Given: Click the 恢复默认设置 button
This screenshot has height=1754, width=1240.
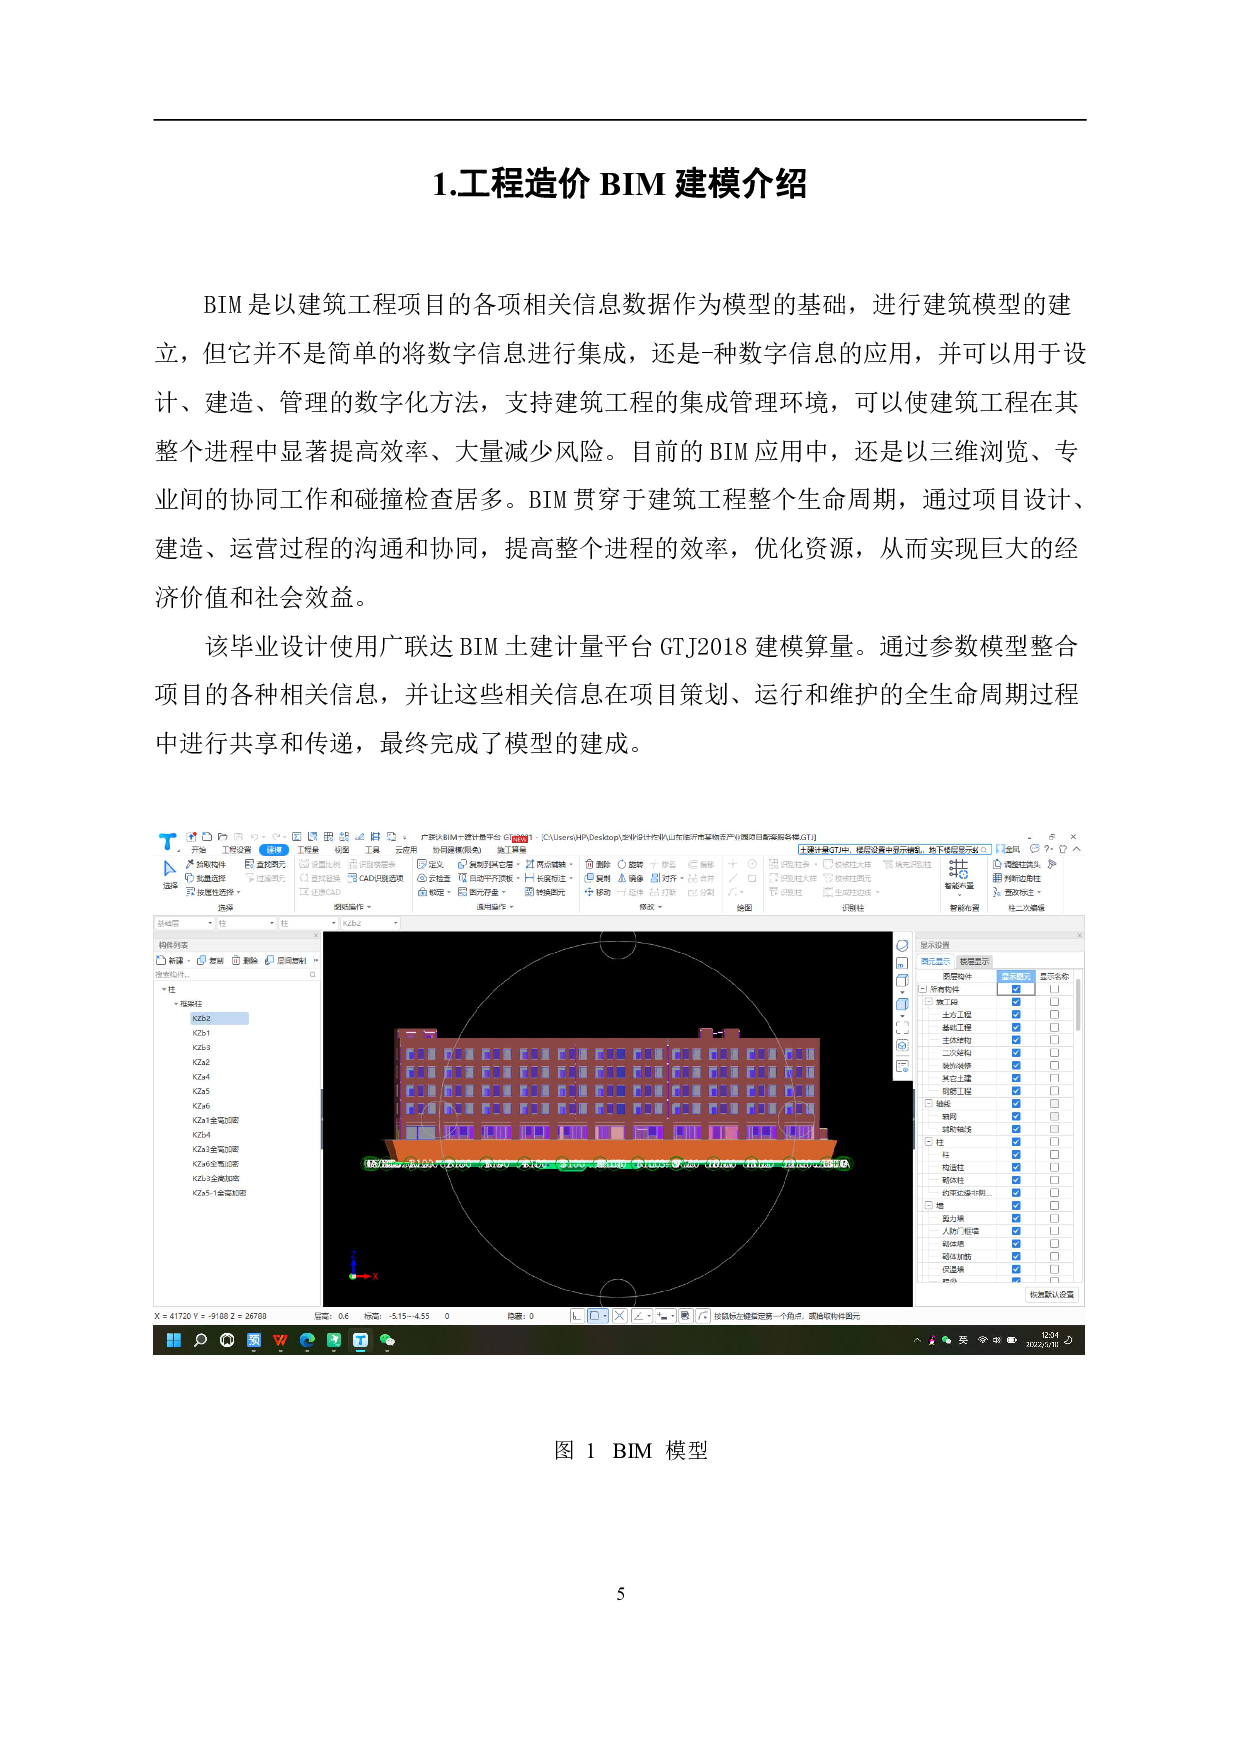Looking at the screenshot, I should (1051, 1294).
